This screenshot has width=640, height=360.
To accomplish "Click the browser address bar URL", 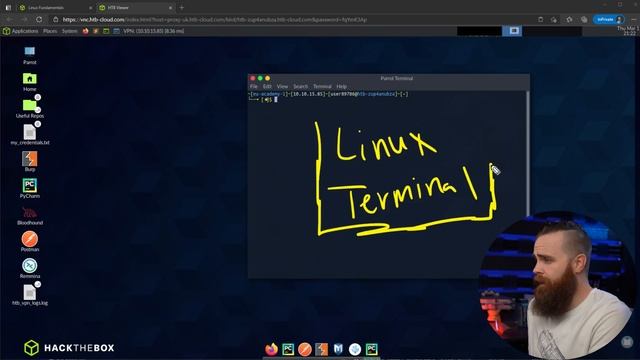I will pyautogui.click(x=215, y=19).
